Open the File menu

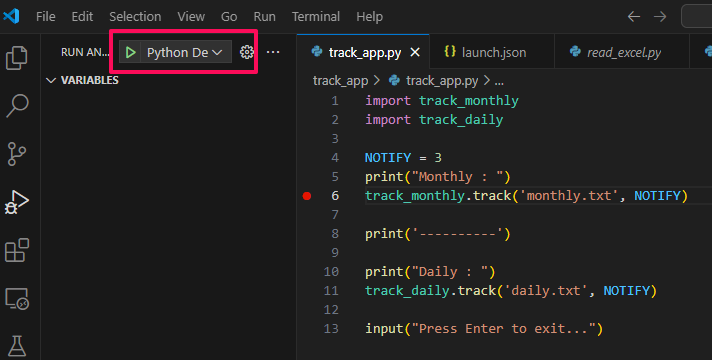click(45, 17)
